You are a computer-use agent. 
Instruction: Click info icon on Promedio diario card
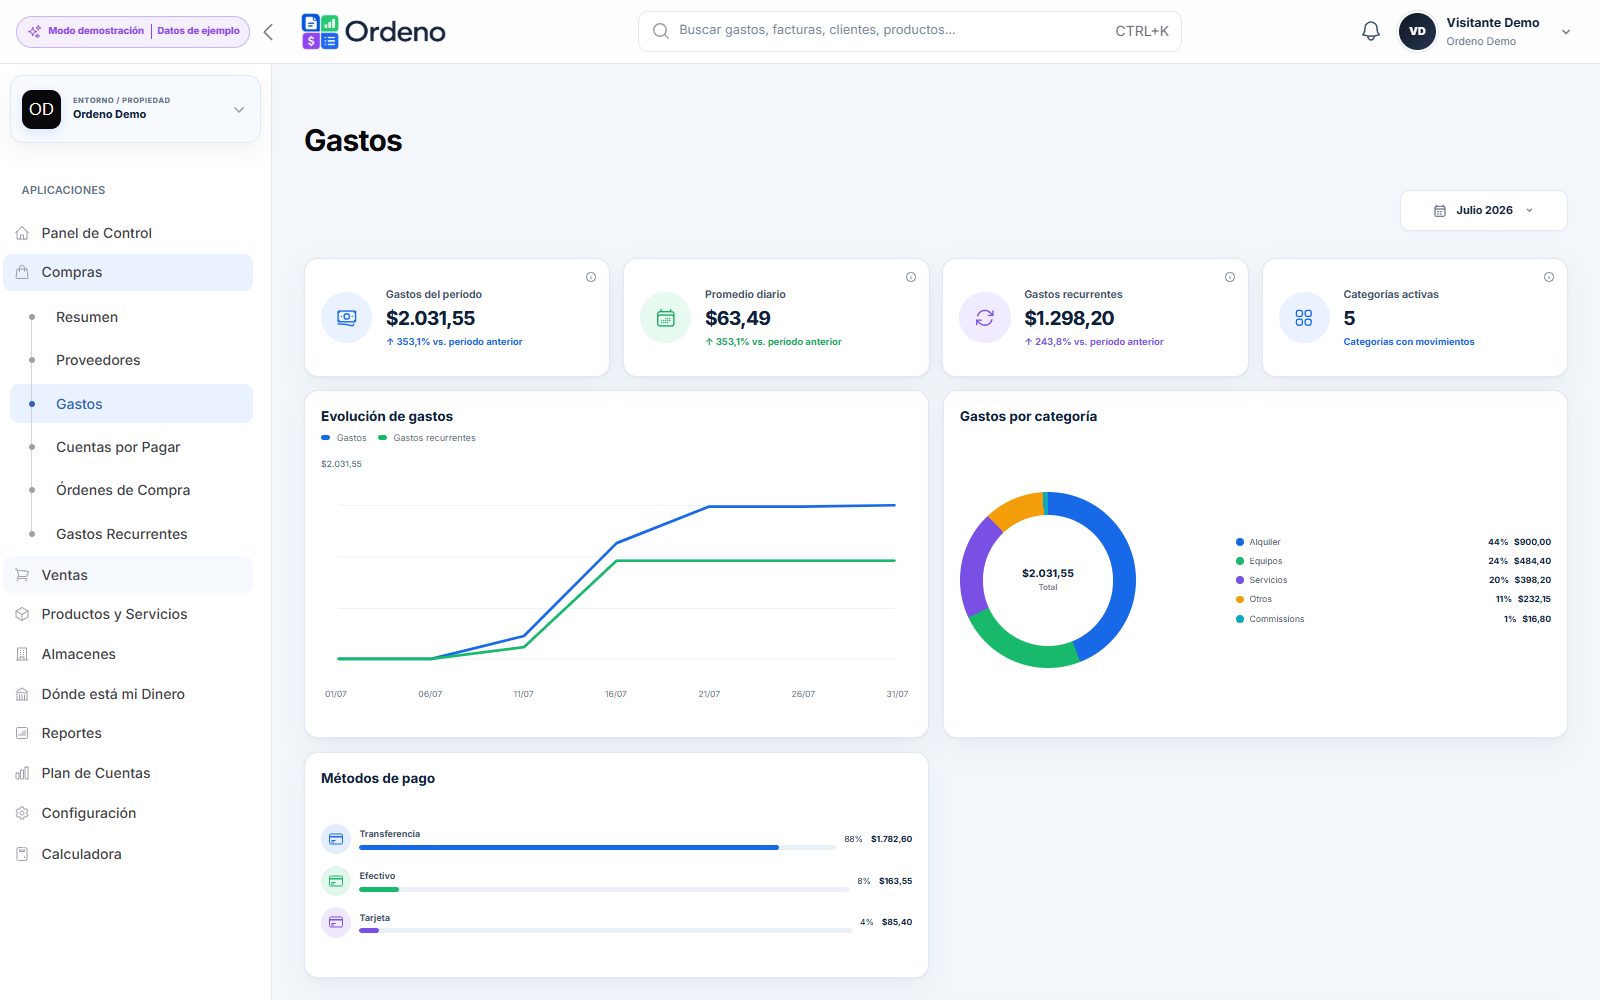coord(911,277)
